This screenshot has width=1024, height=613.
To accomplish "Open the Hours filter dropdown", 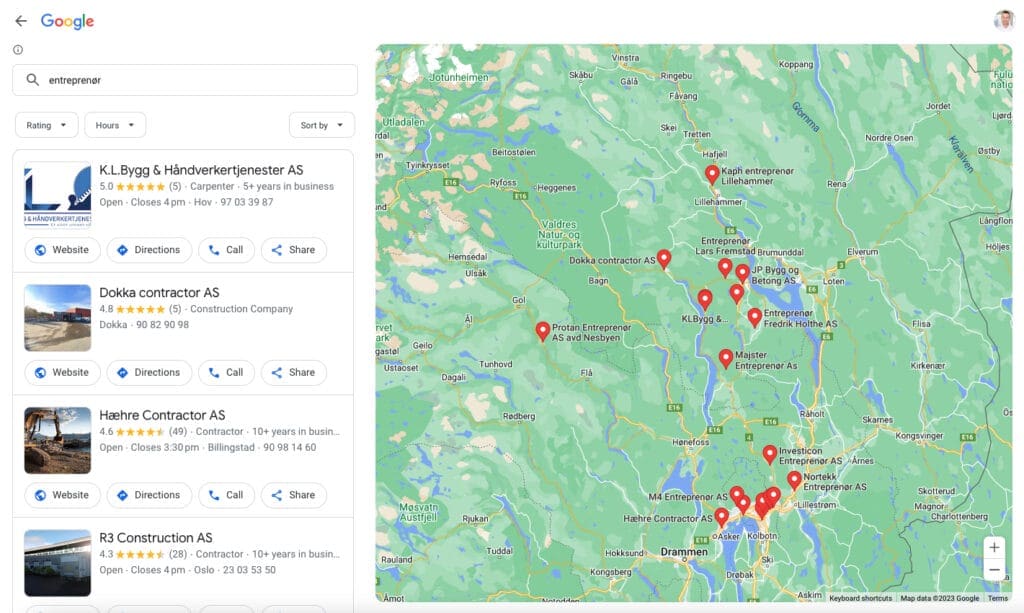I will point(114,125).
